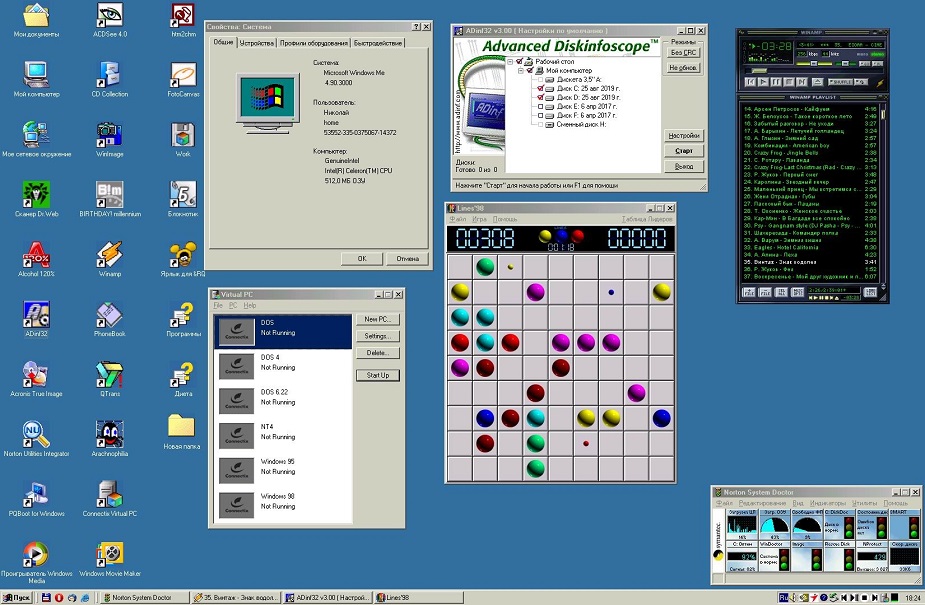This screenshot has width=925, height=605.
Task: Toggle the Диск C: checkbox in ADinf32
Action: tap(540, 88)
